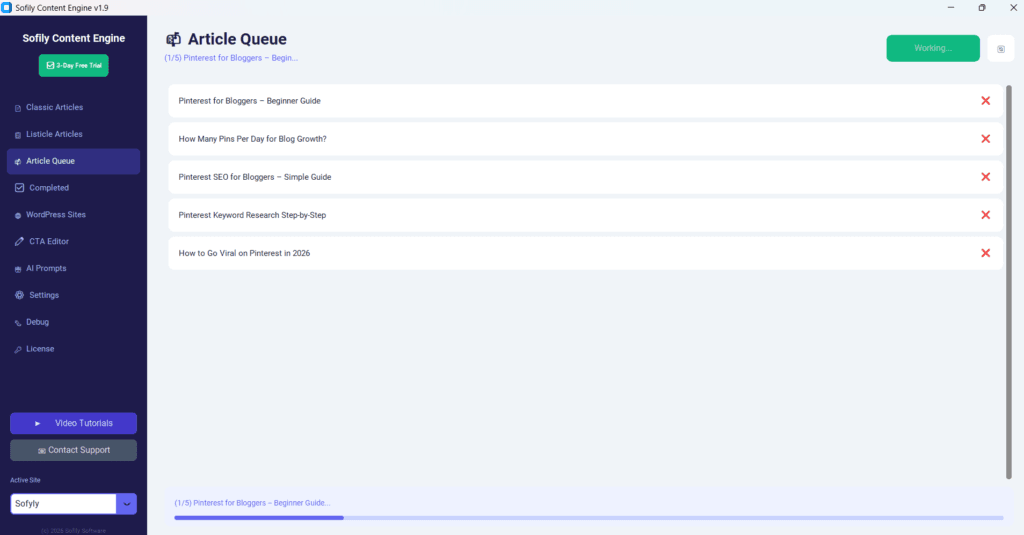Click the Sofyly active site field

click(x=63, y=504)
